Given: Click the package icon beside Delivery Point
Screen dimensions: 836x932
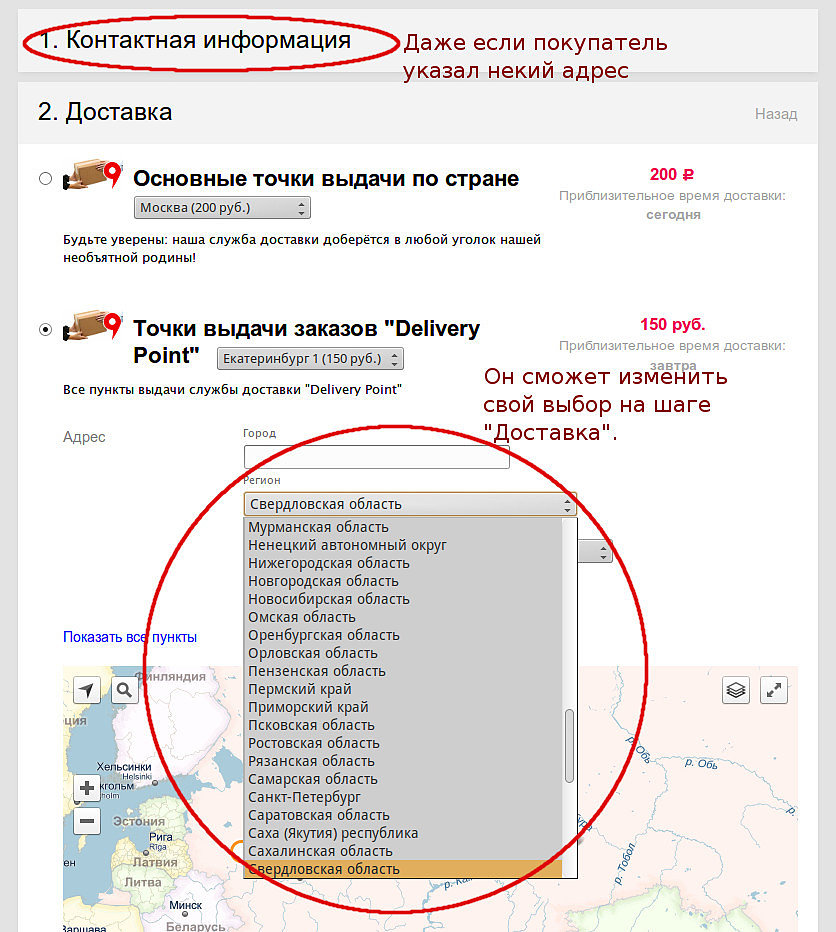Looking at the screenshot, I should (x=92, y=325).
